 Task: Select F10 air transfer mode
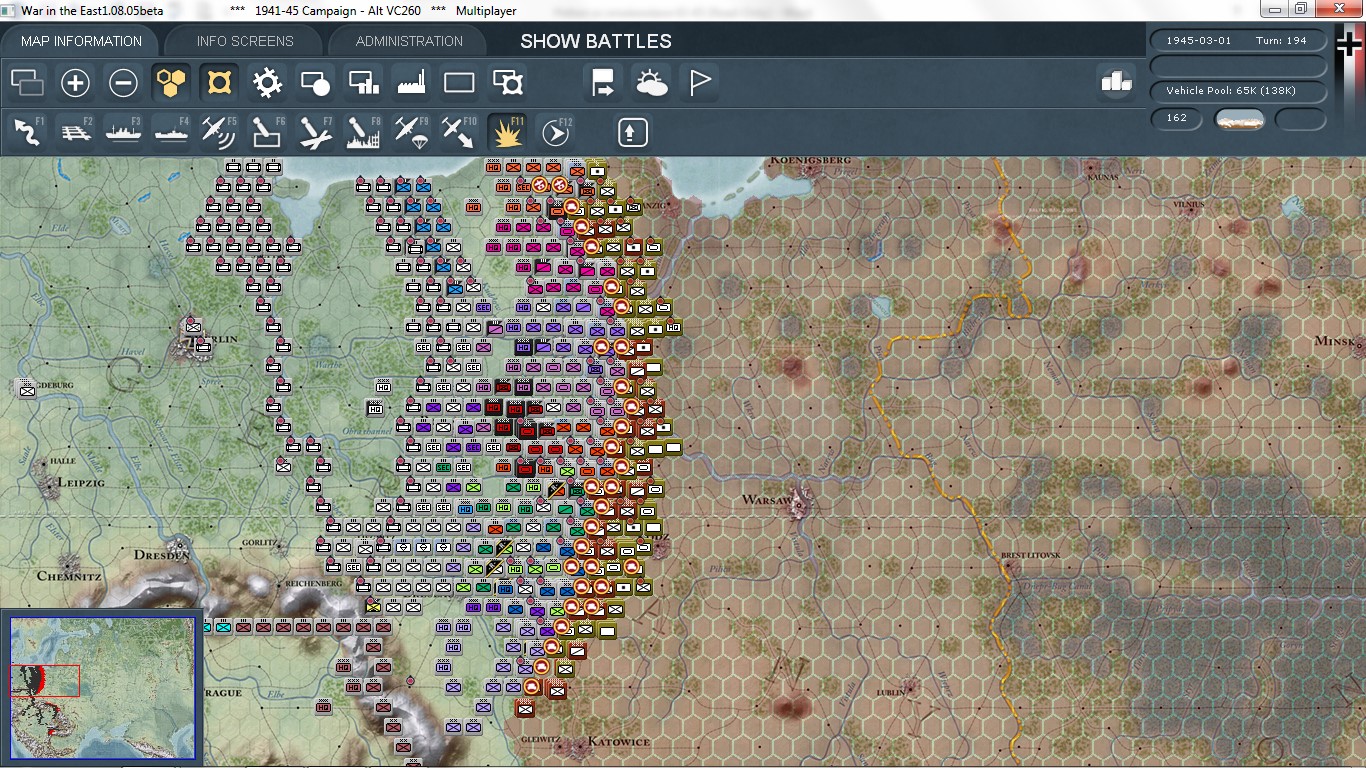point(459,132)
